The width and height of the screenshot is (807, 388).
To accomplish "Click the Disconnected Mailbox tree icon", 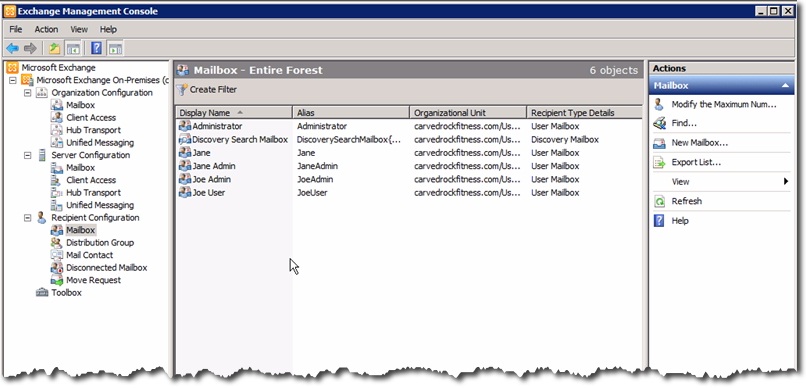I will [57, 268].
